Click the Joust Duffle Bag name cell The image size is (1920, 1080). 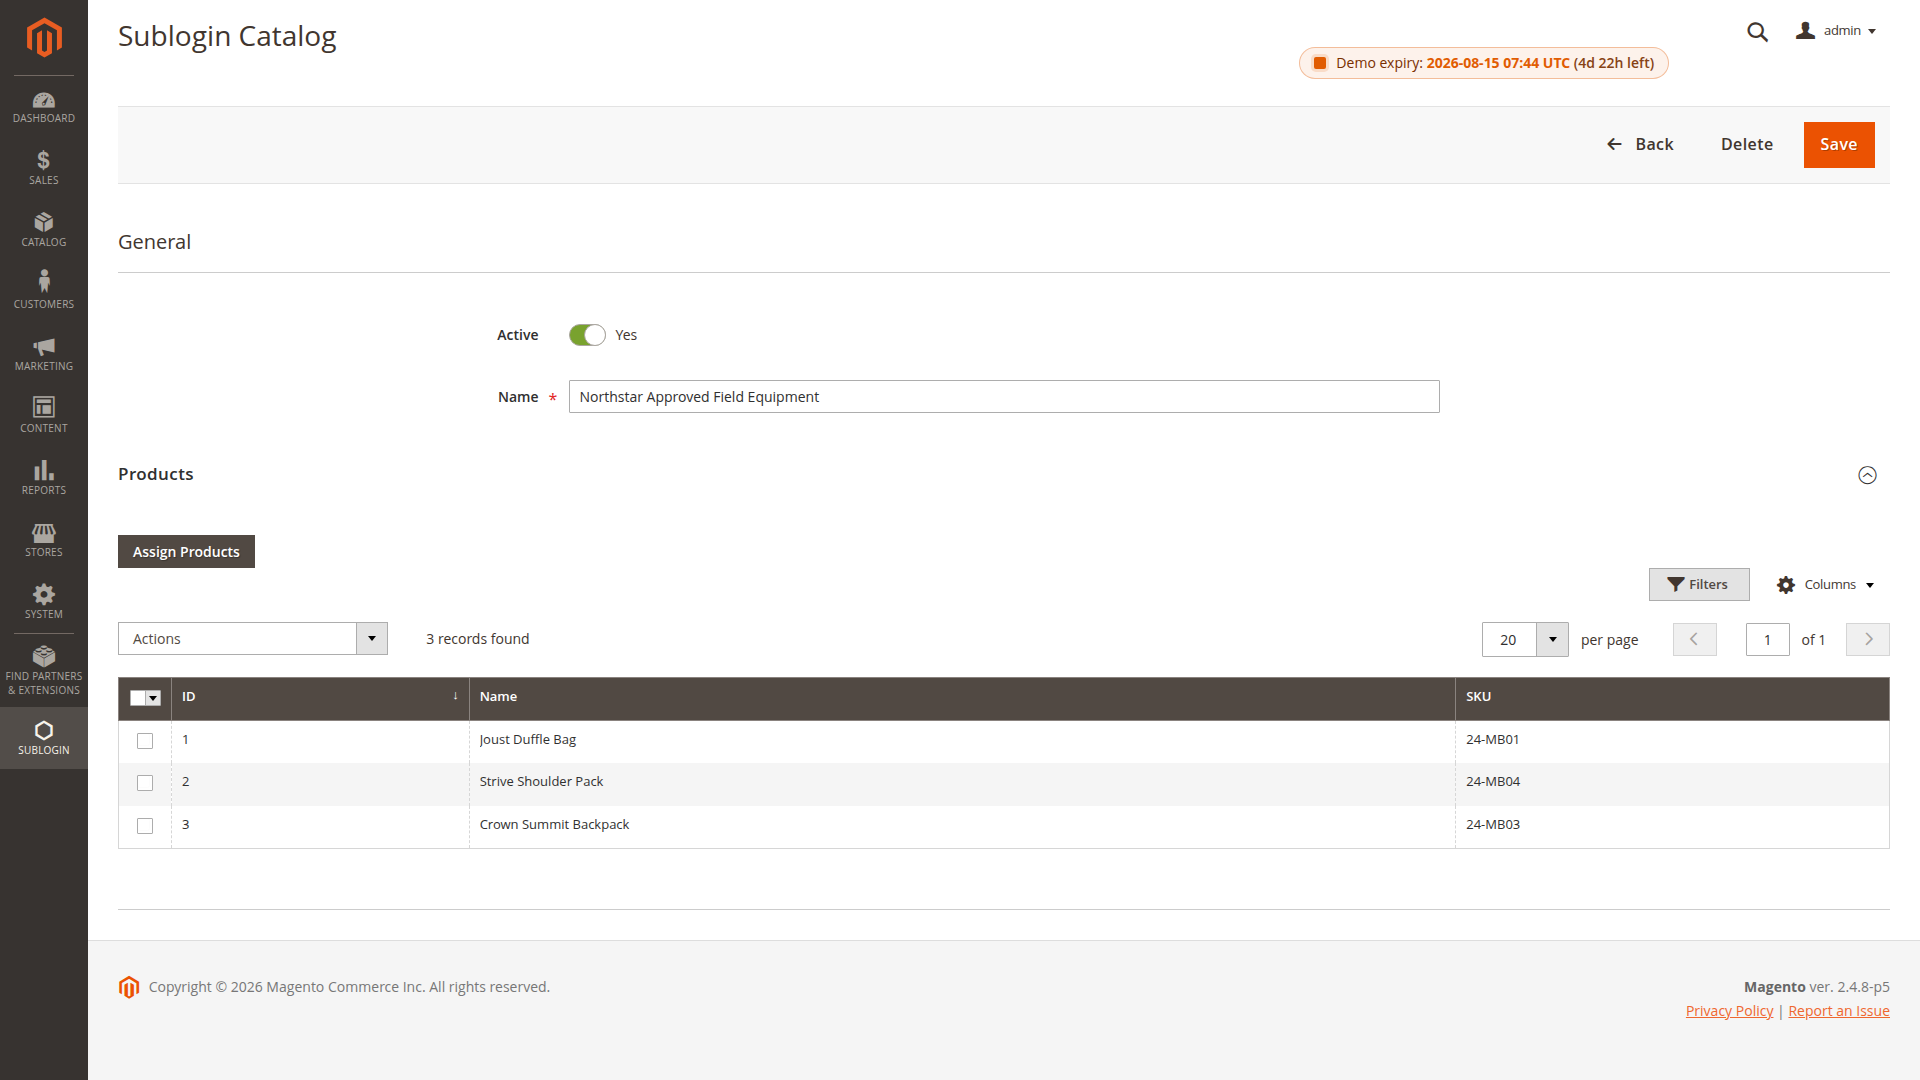[x=962, y=741]
